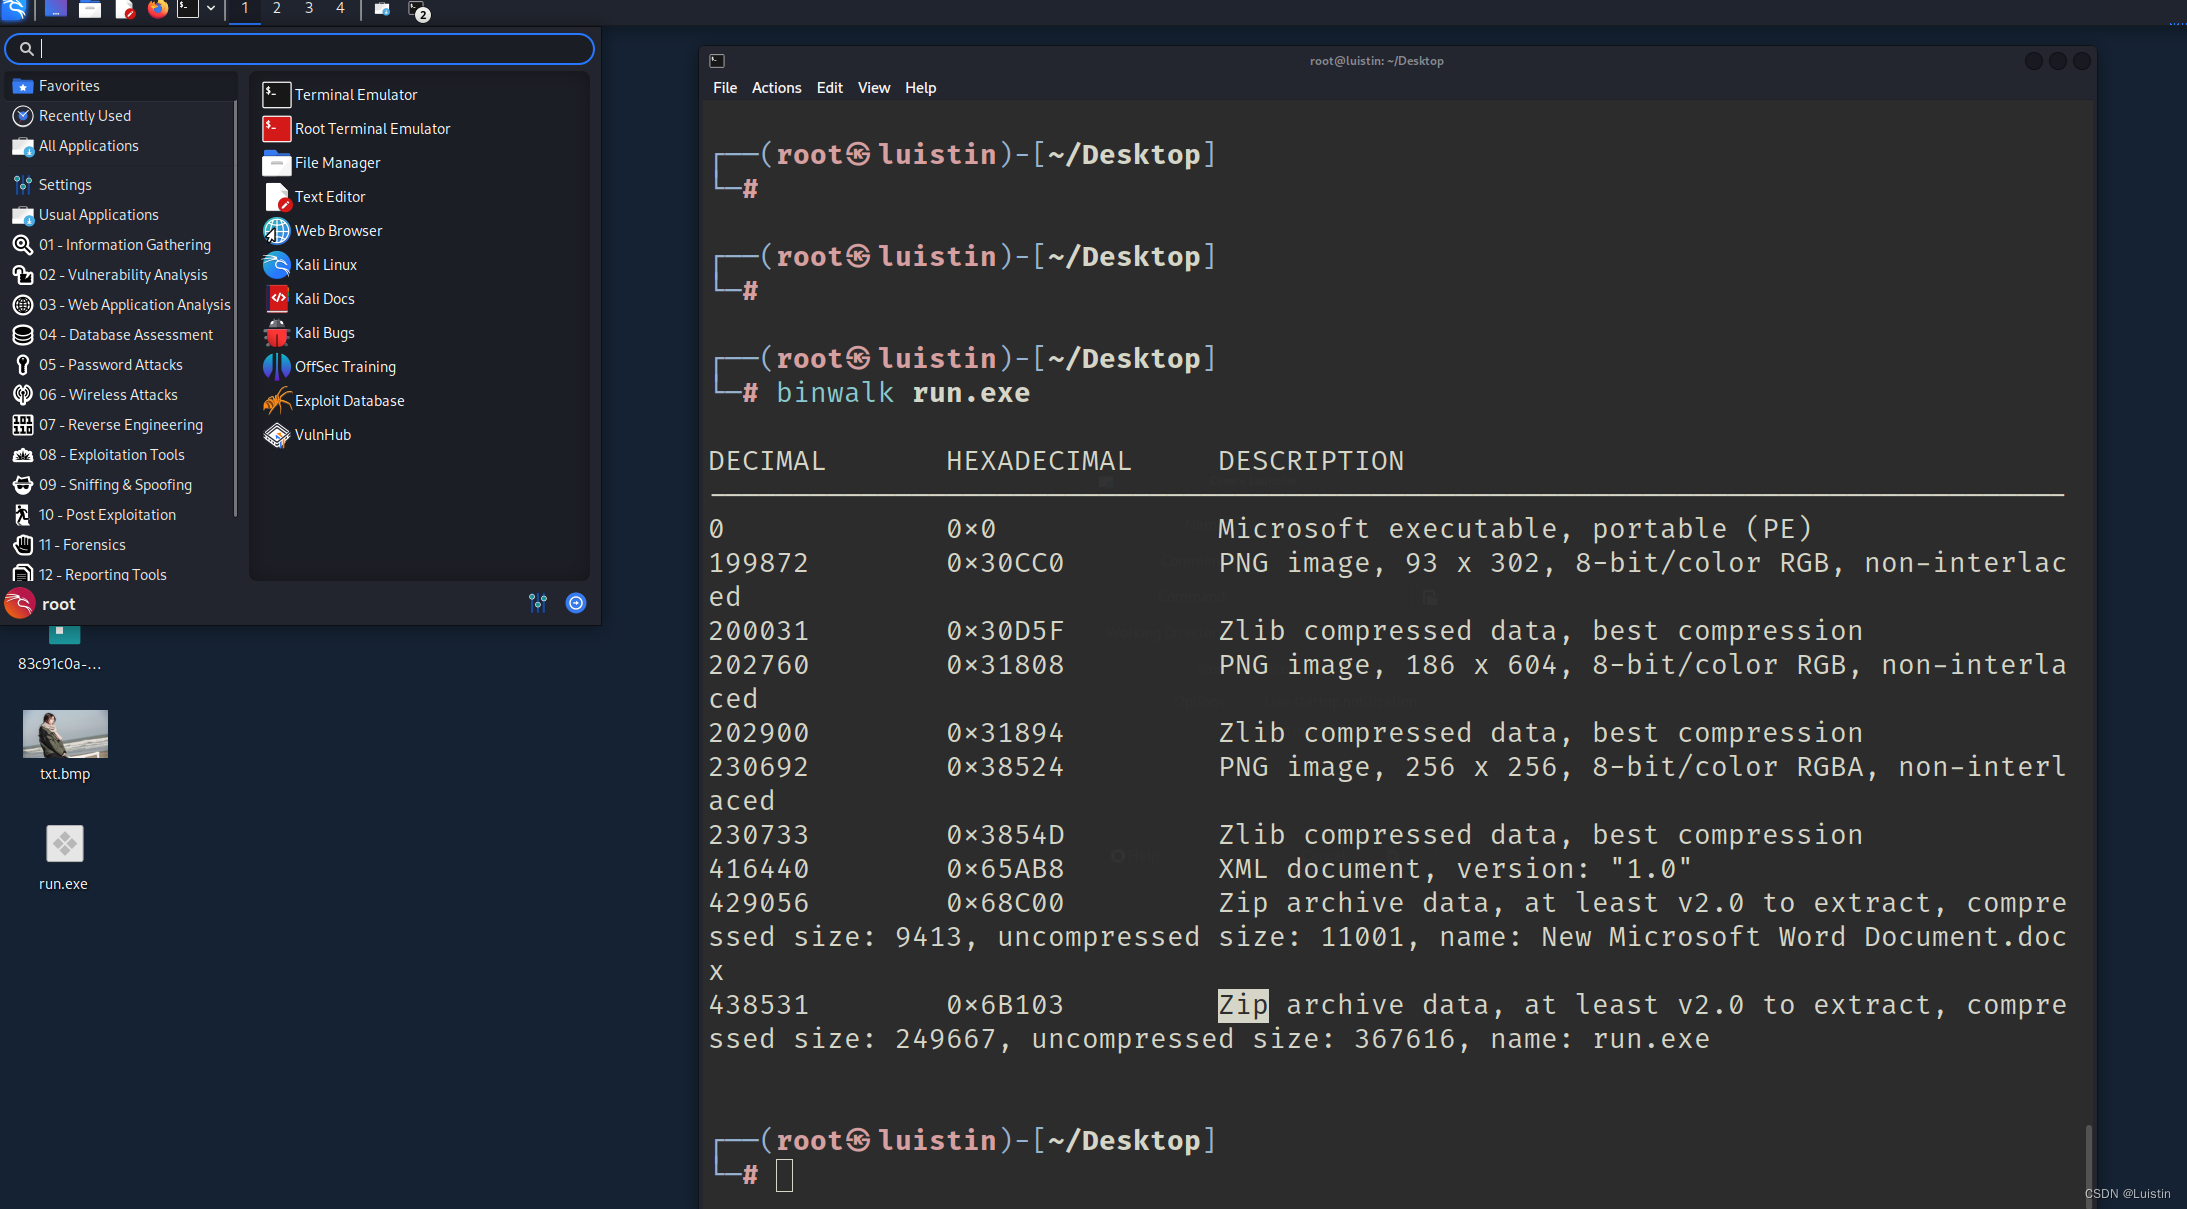Viewport: 2187px width, 1209px height.
Task: Open the Actions menu in the terminal
Action: pos(776,88)
